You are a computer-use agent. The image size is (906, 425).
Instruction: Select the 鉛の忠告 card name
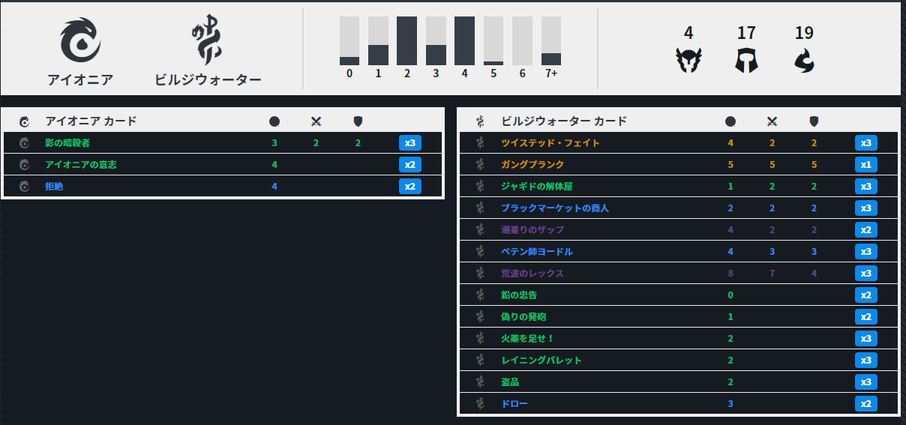pyautogui.click(x=519, y=295)
